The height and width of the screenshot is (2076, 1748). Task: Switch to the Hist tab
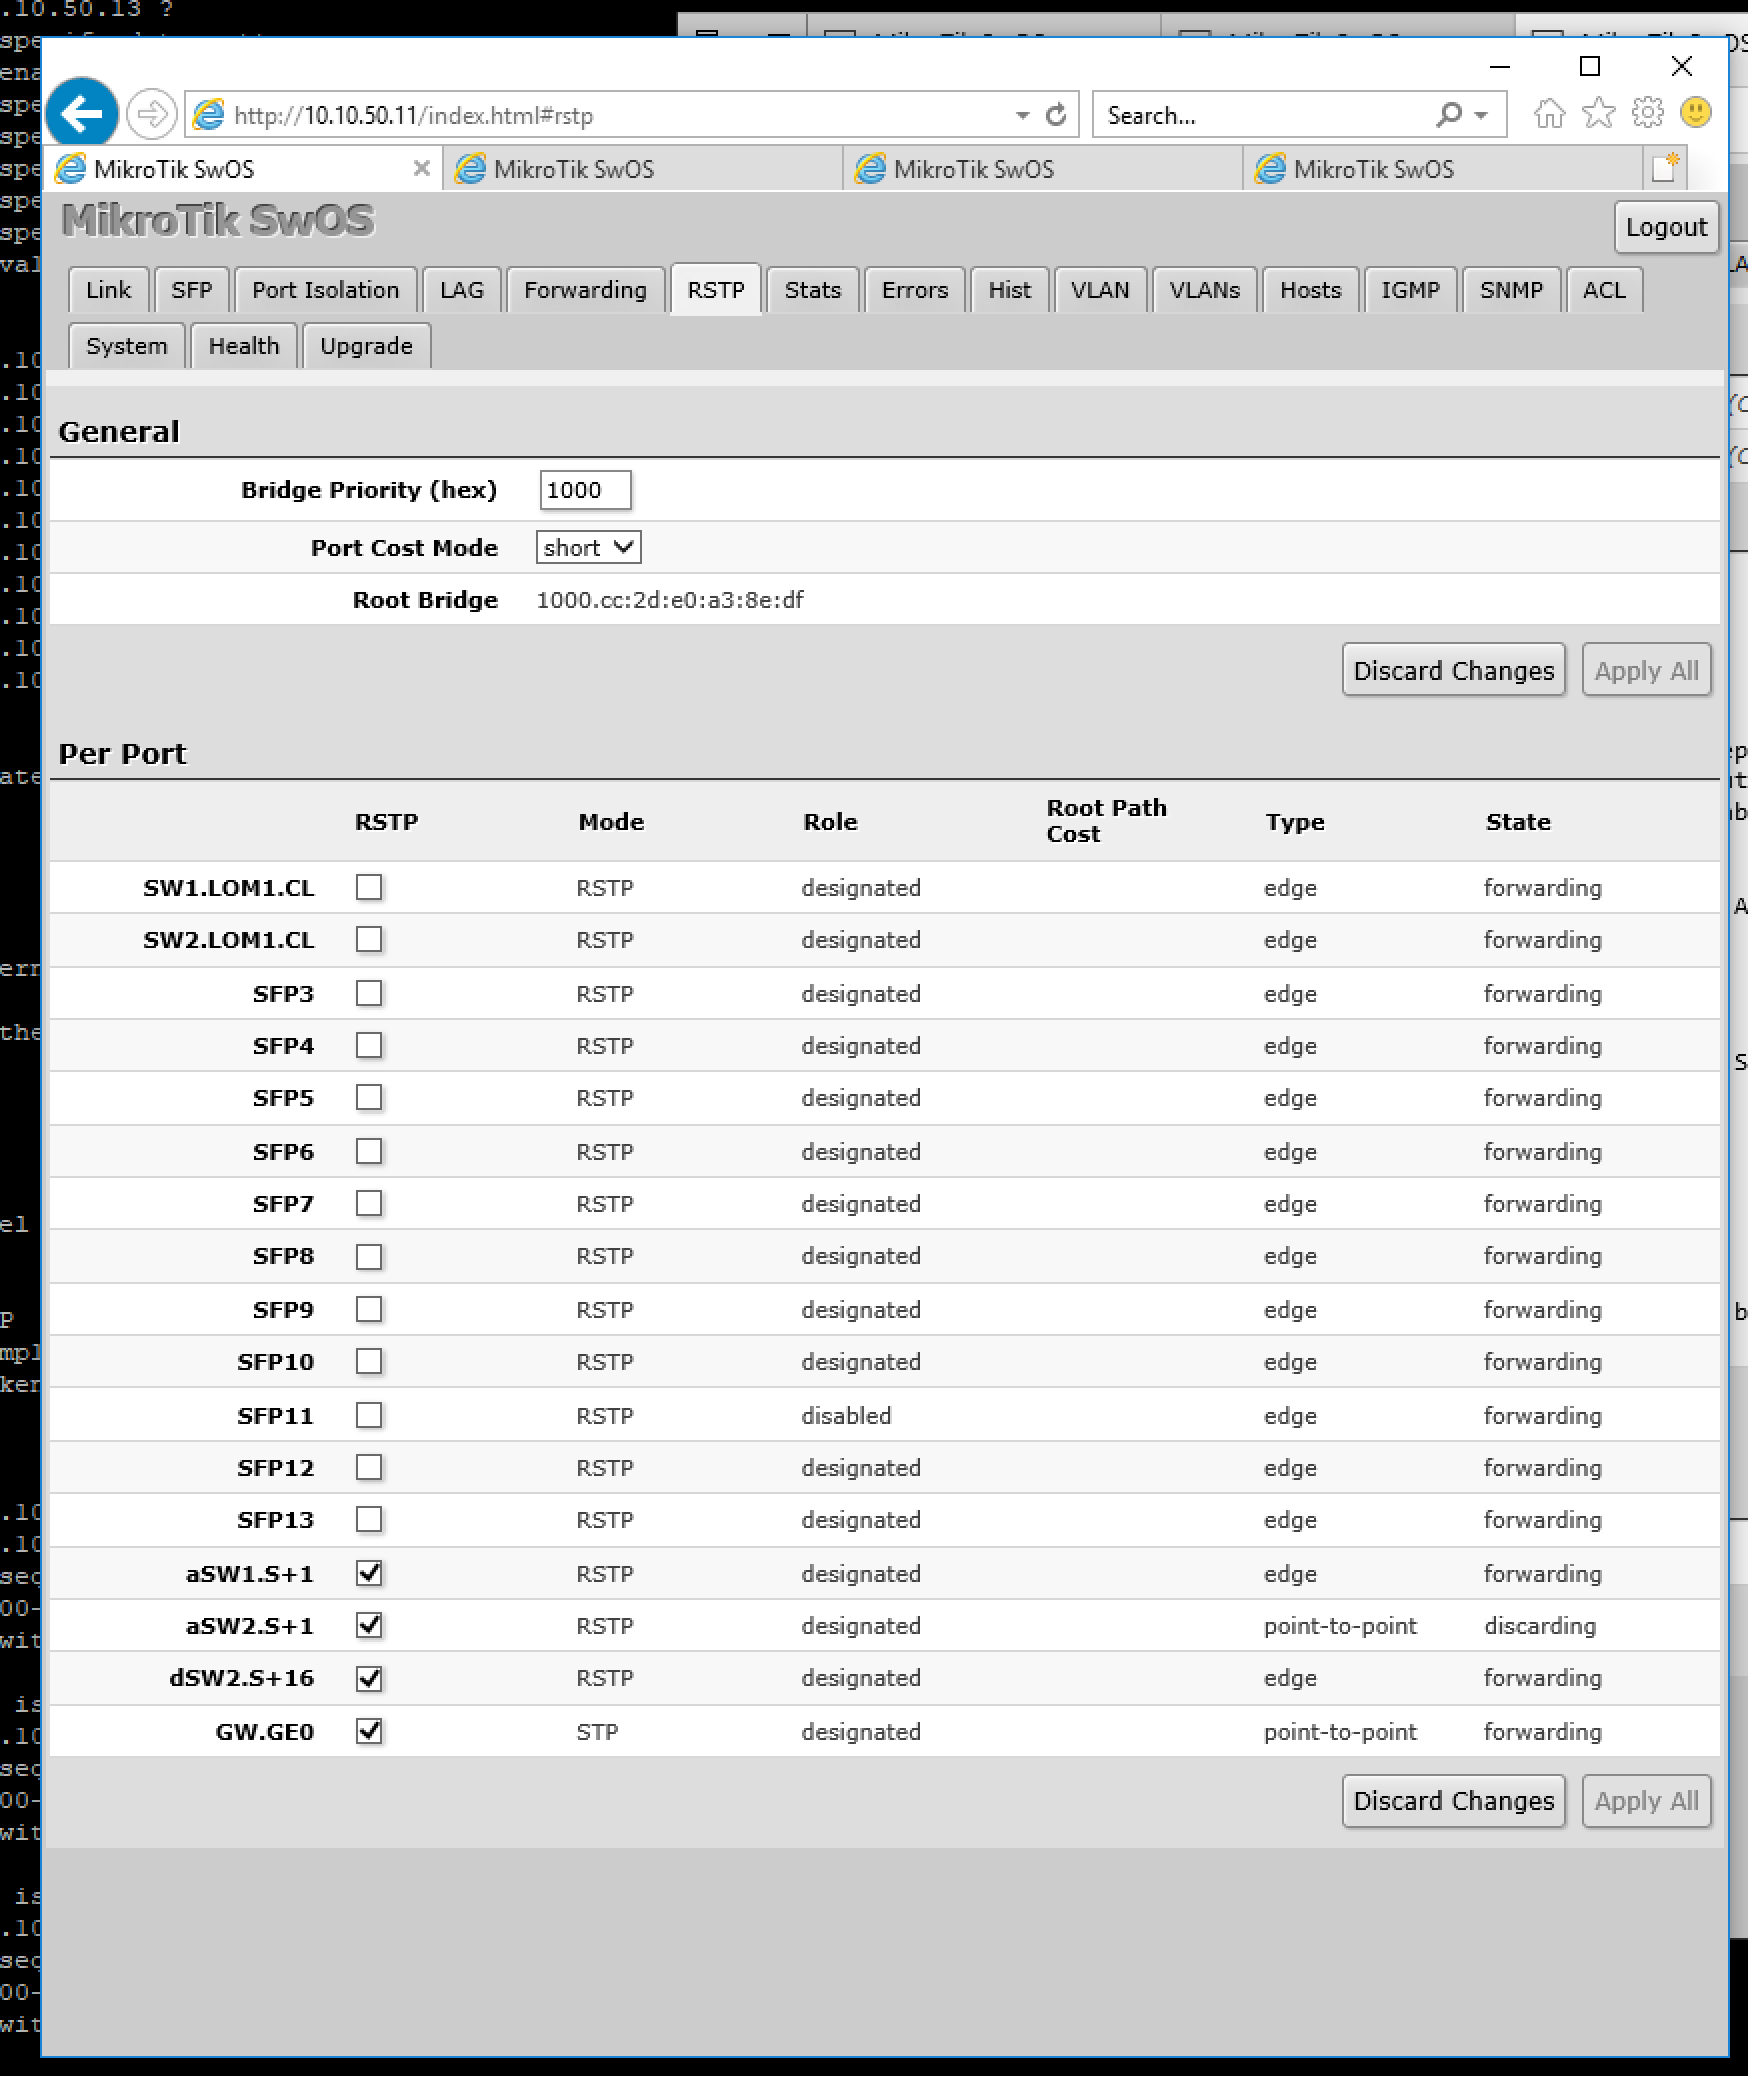click(1009, 290)
